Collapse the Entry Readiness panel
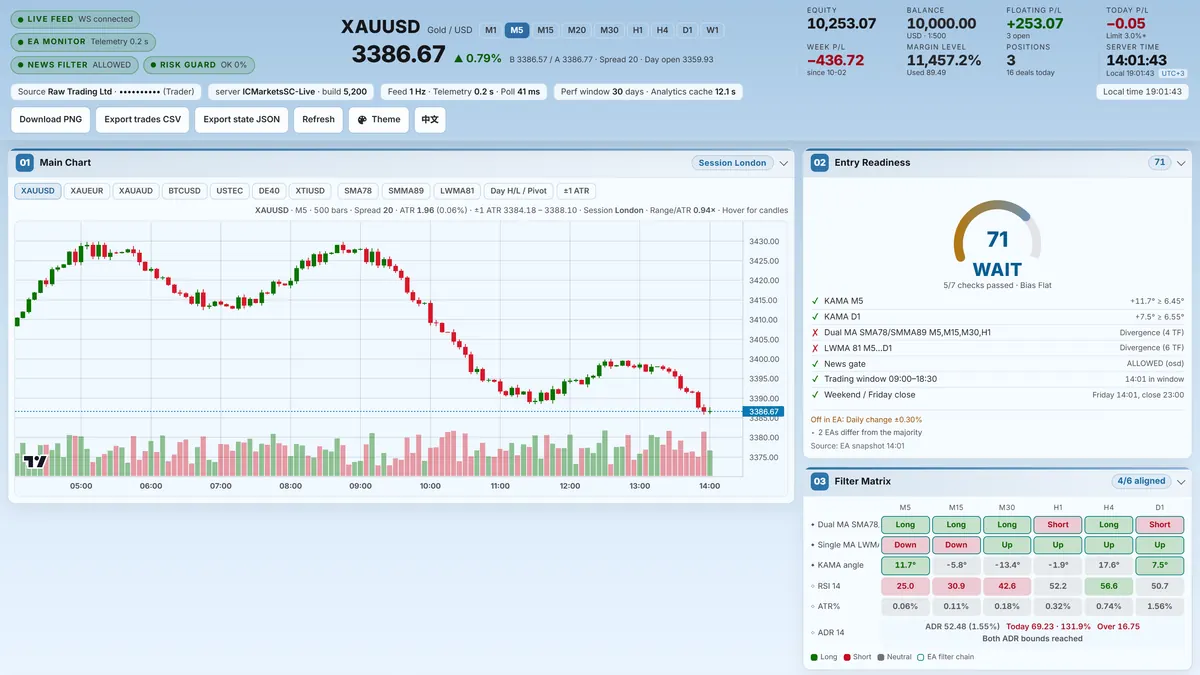 (1181, 163)
